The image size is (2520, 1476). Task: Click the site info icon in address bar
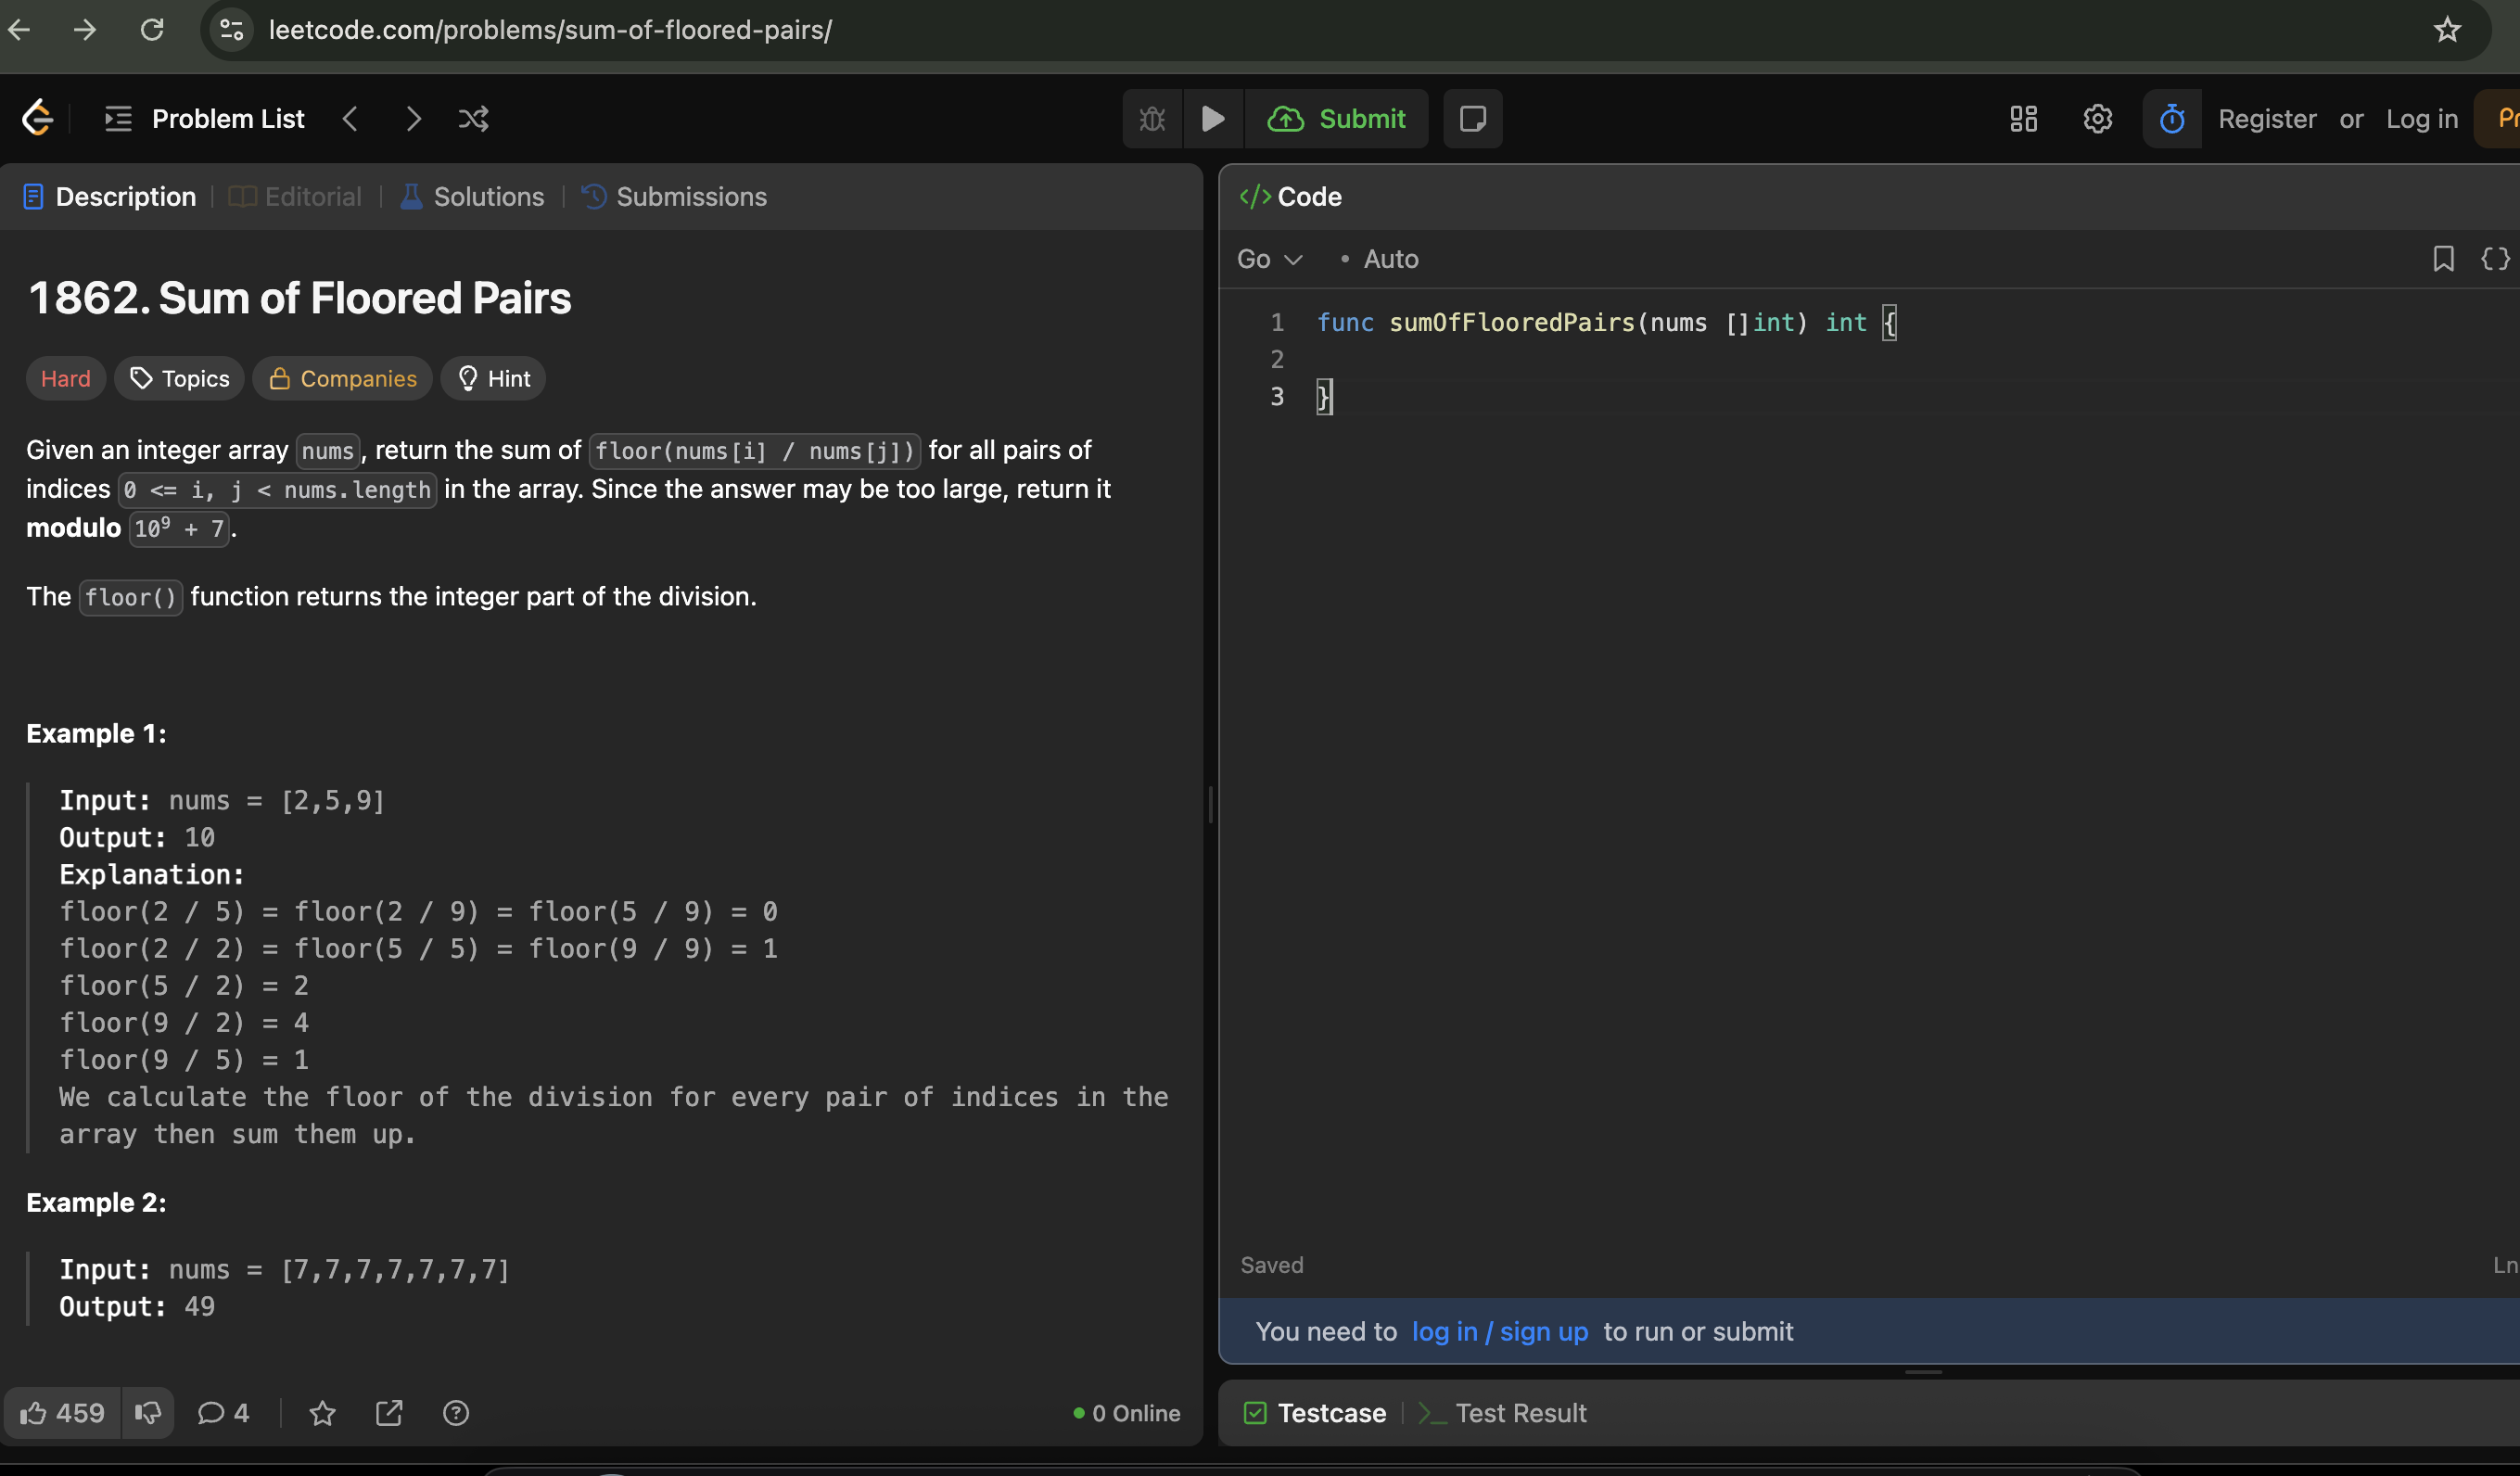(231, 30)
